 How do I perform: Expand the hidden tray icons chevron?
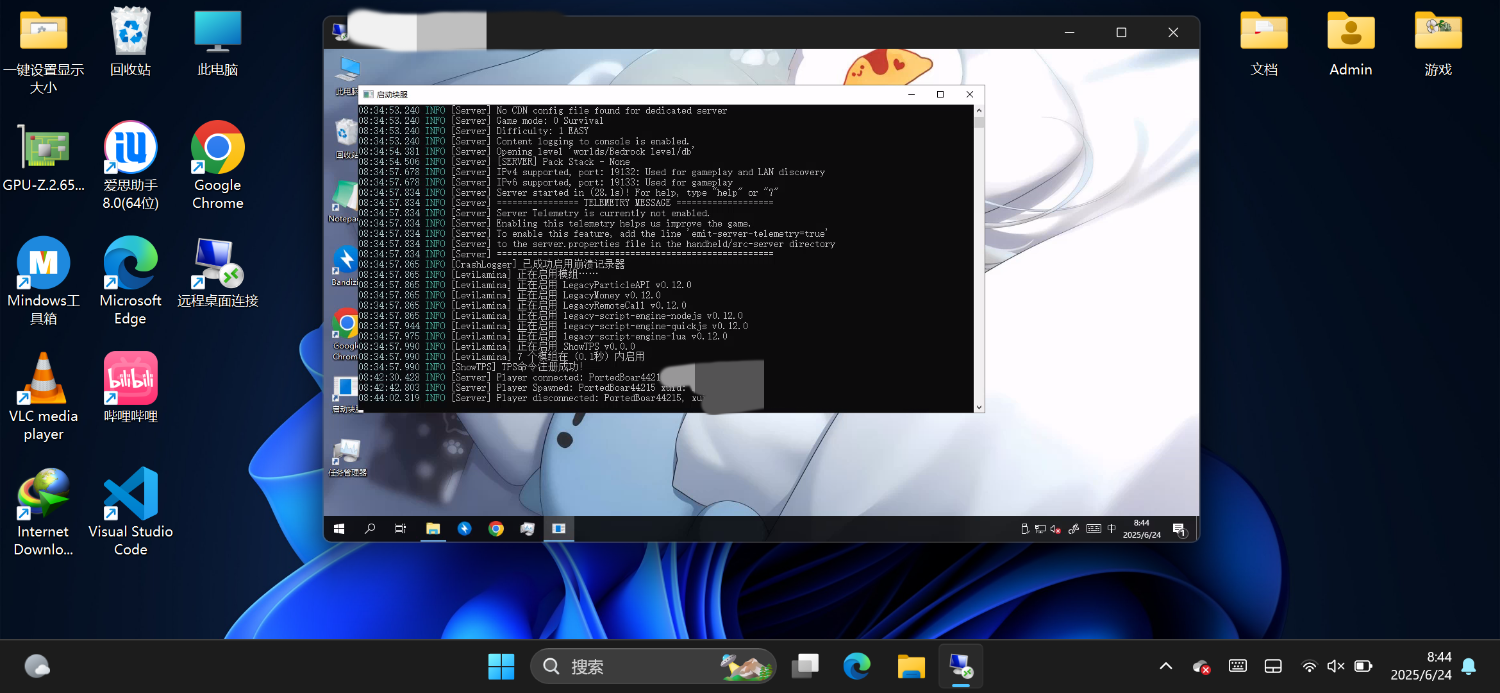(1166, 666)
